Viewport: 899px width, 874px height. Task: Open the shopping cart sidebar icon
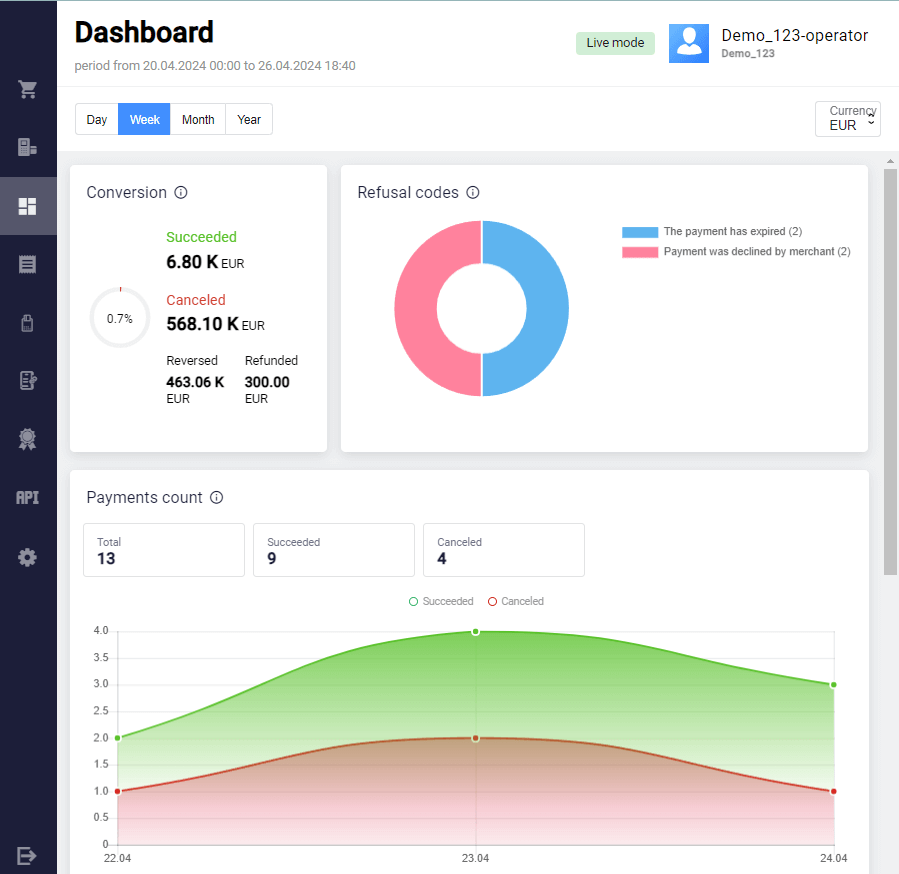pyautogui.click(x=28, y=90)
